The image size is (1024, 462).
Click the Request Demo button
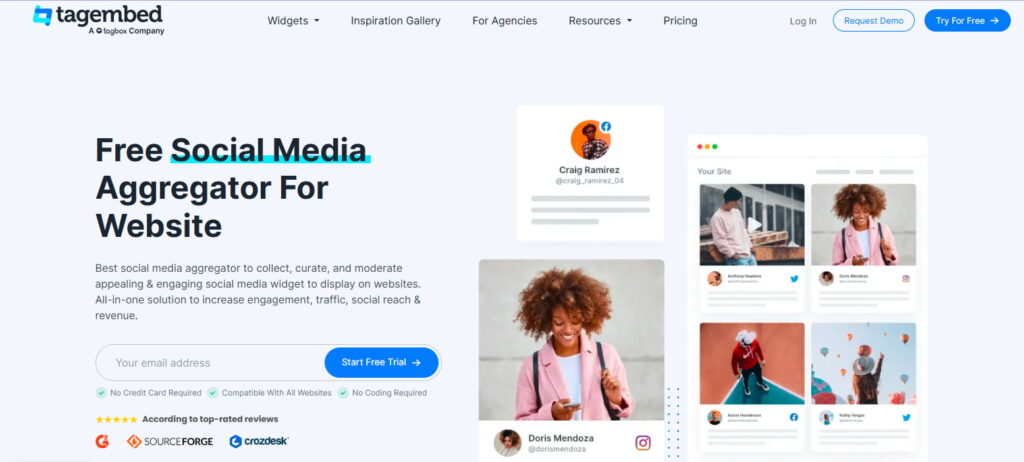point(874,21)
